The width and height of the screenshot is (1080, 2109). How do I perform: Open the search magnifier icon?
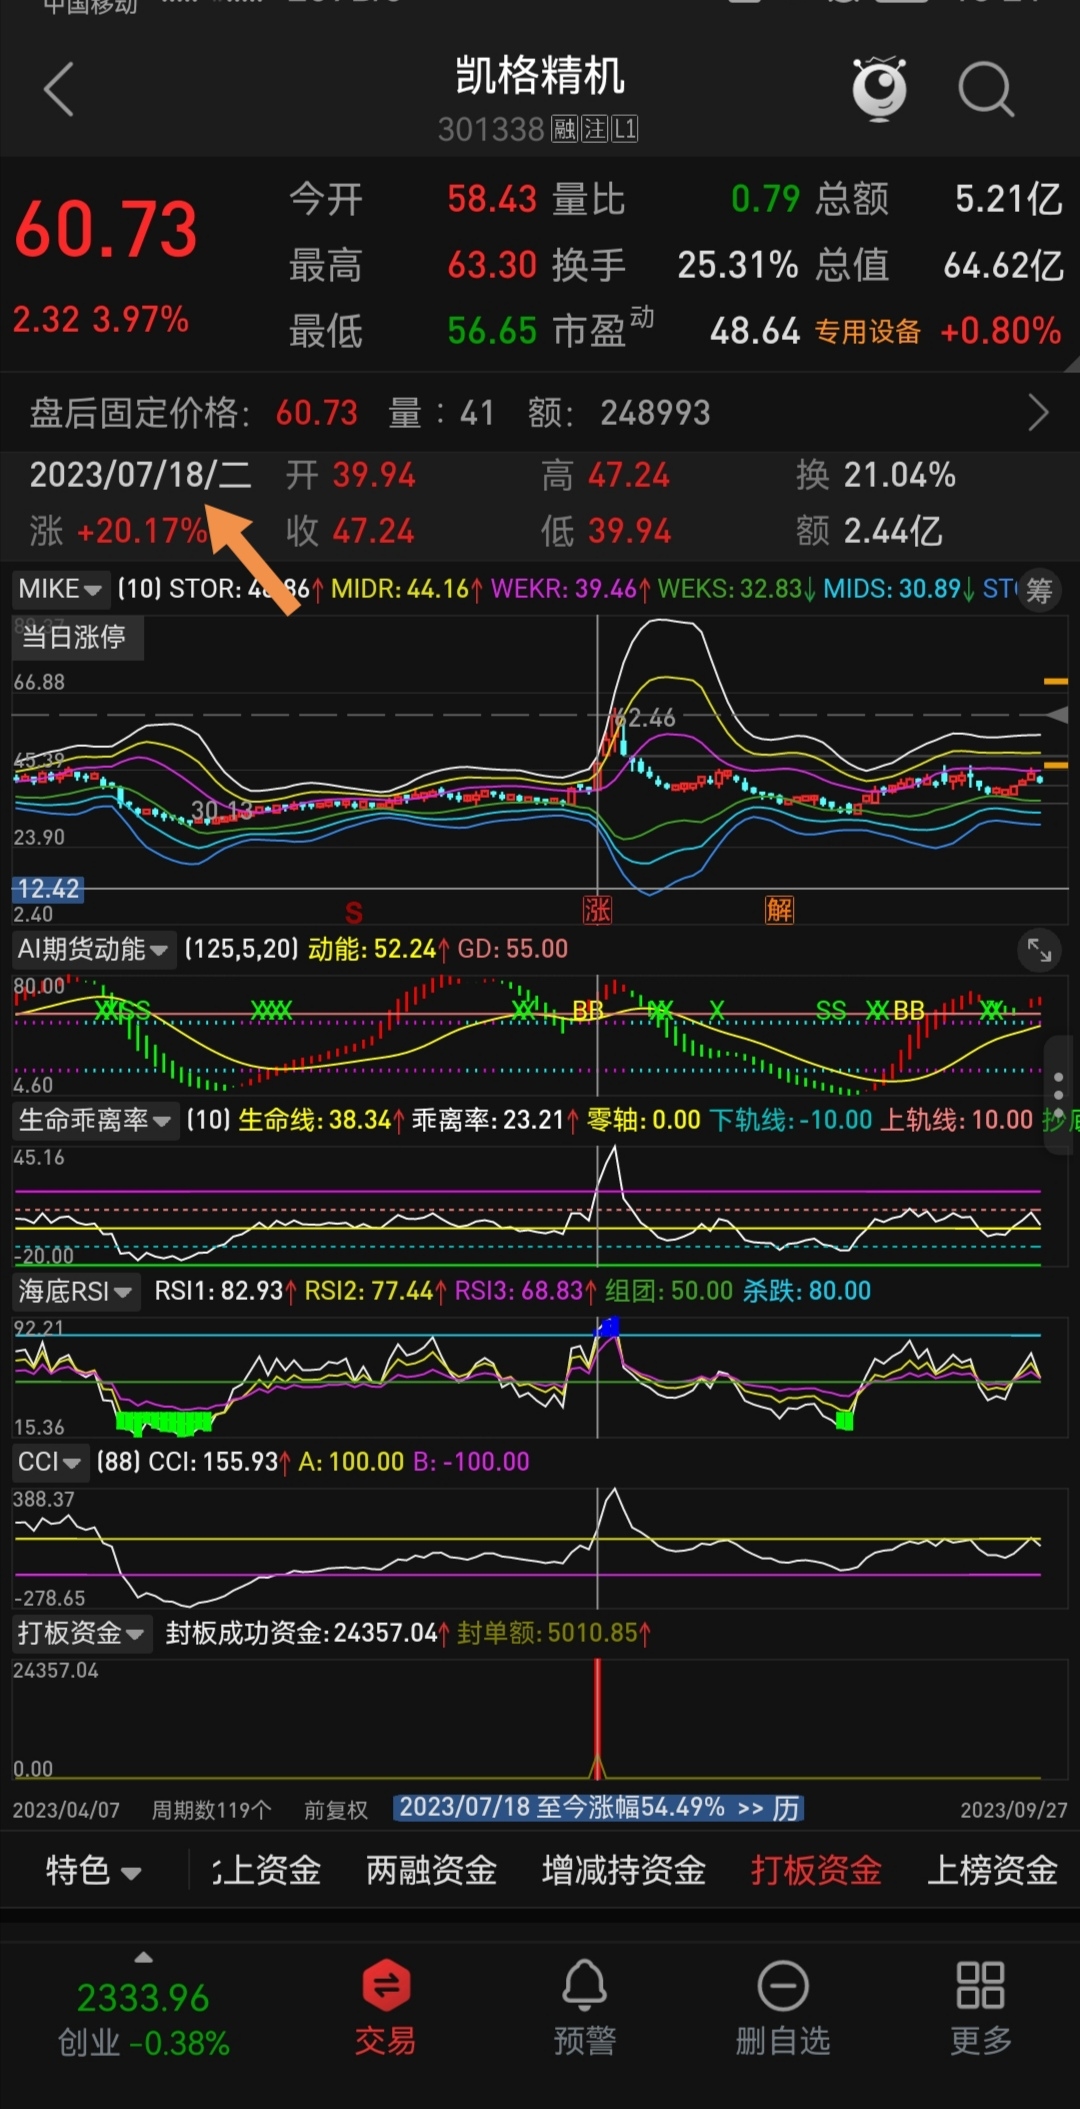pos(986,90)
